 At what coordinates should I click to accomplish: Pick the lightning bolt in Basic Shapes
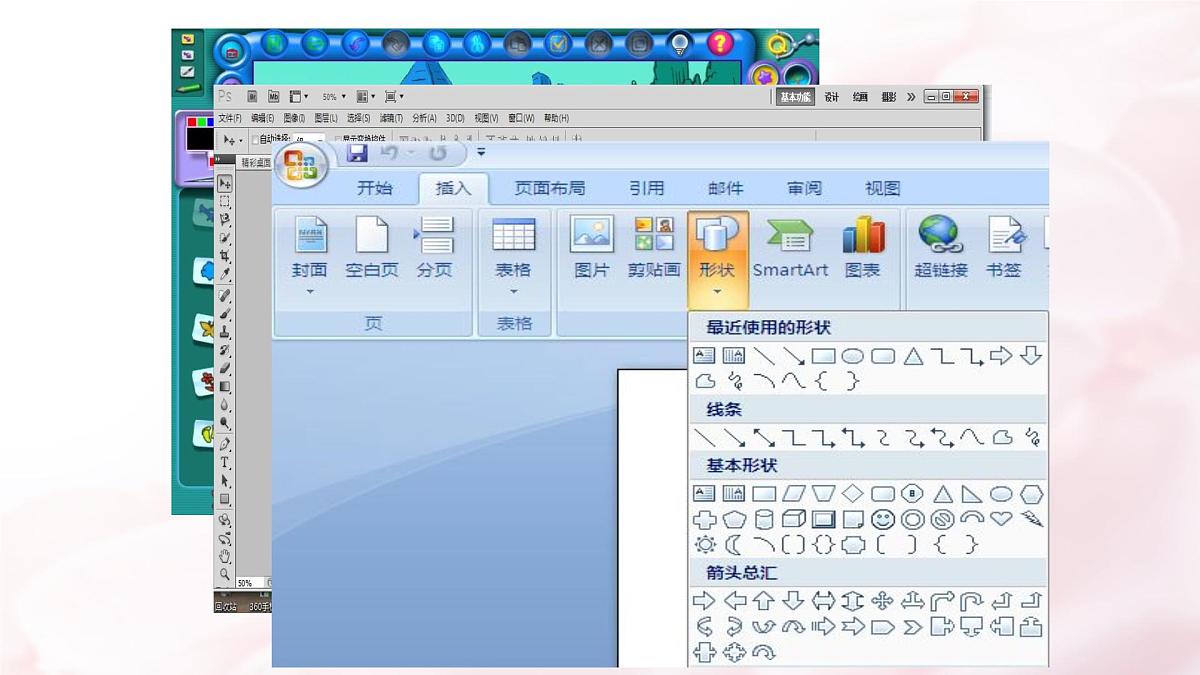click(x=1032, y=519)
